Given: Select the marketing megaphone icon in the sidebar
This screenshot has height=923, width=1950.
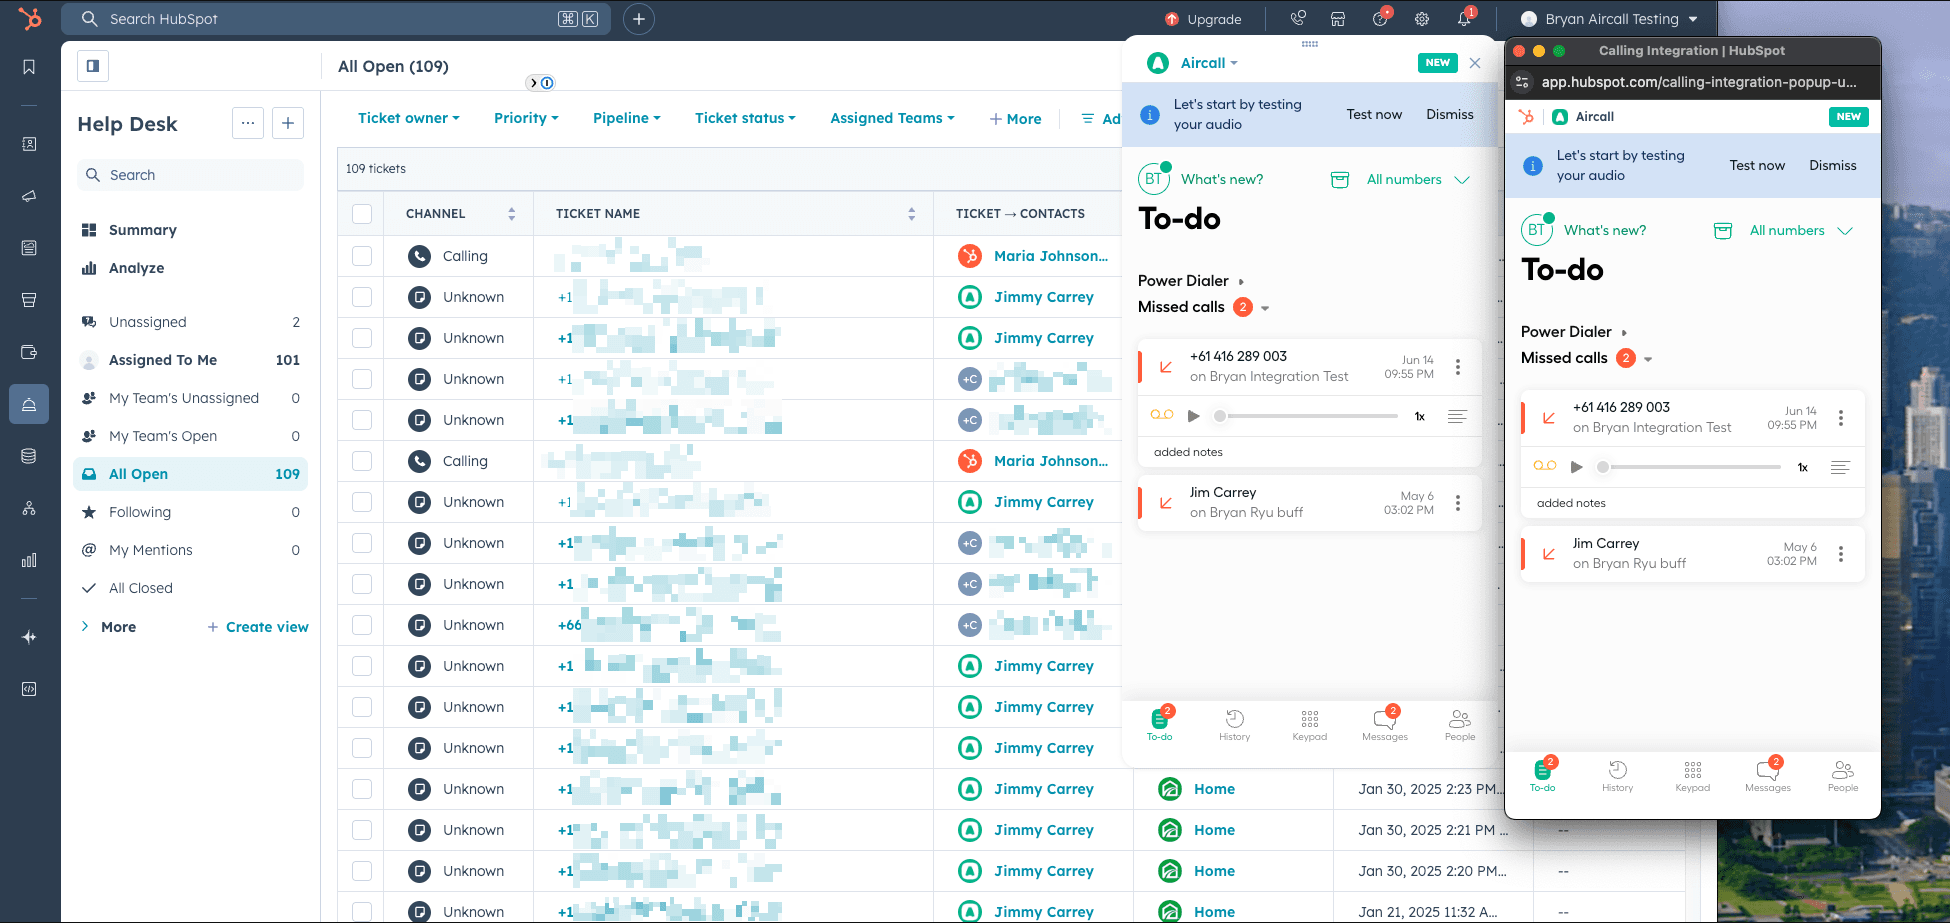Looking at the screenshot, I should click(29, 196).
